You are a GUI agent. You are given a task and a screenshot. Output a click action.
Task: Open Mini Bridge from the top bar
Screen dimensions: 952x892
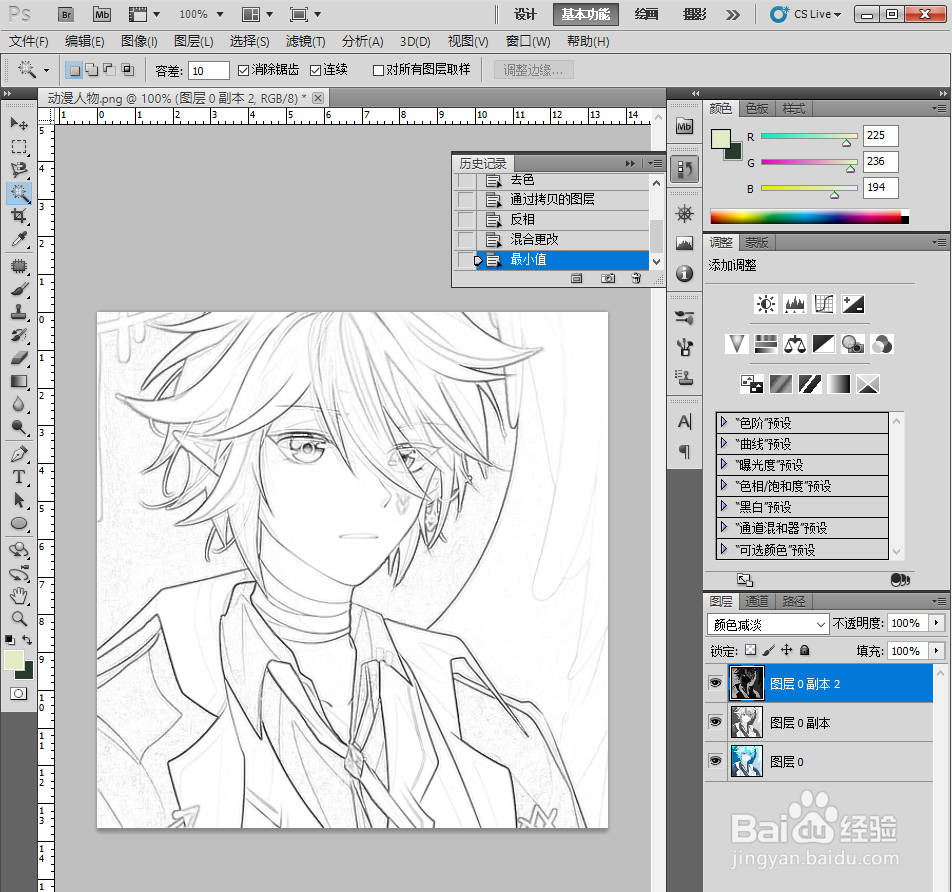pyautogui.click(x=102, y=15)
